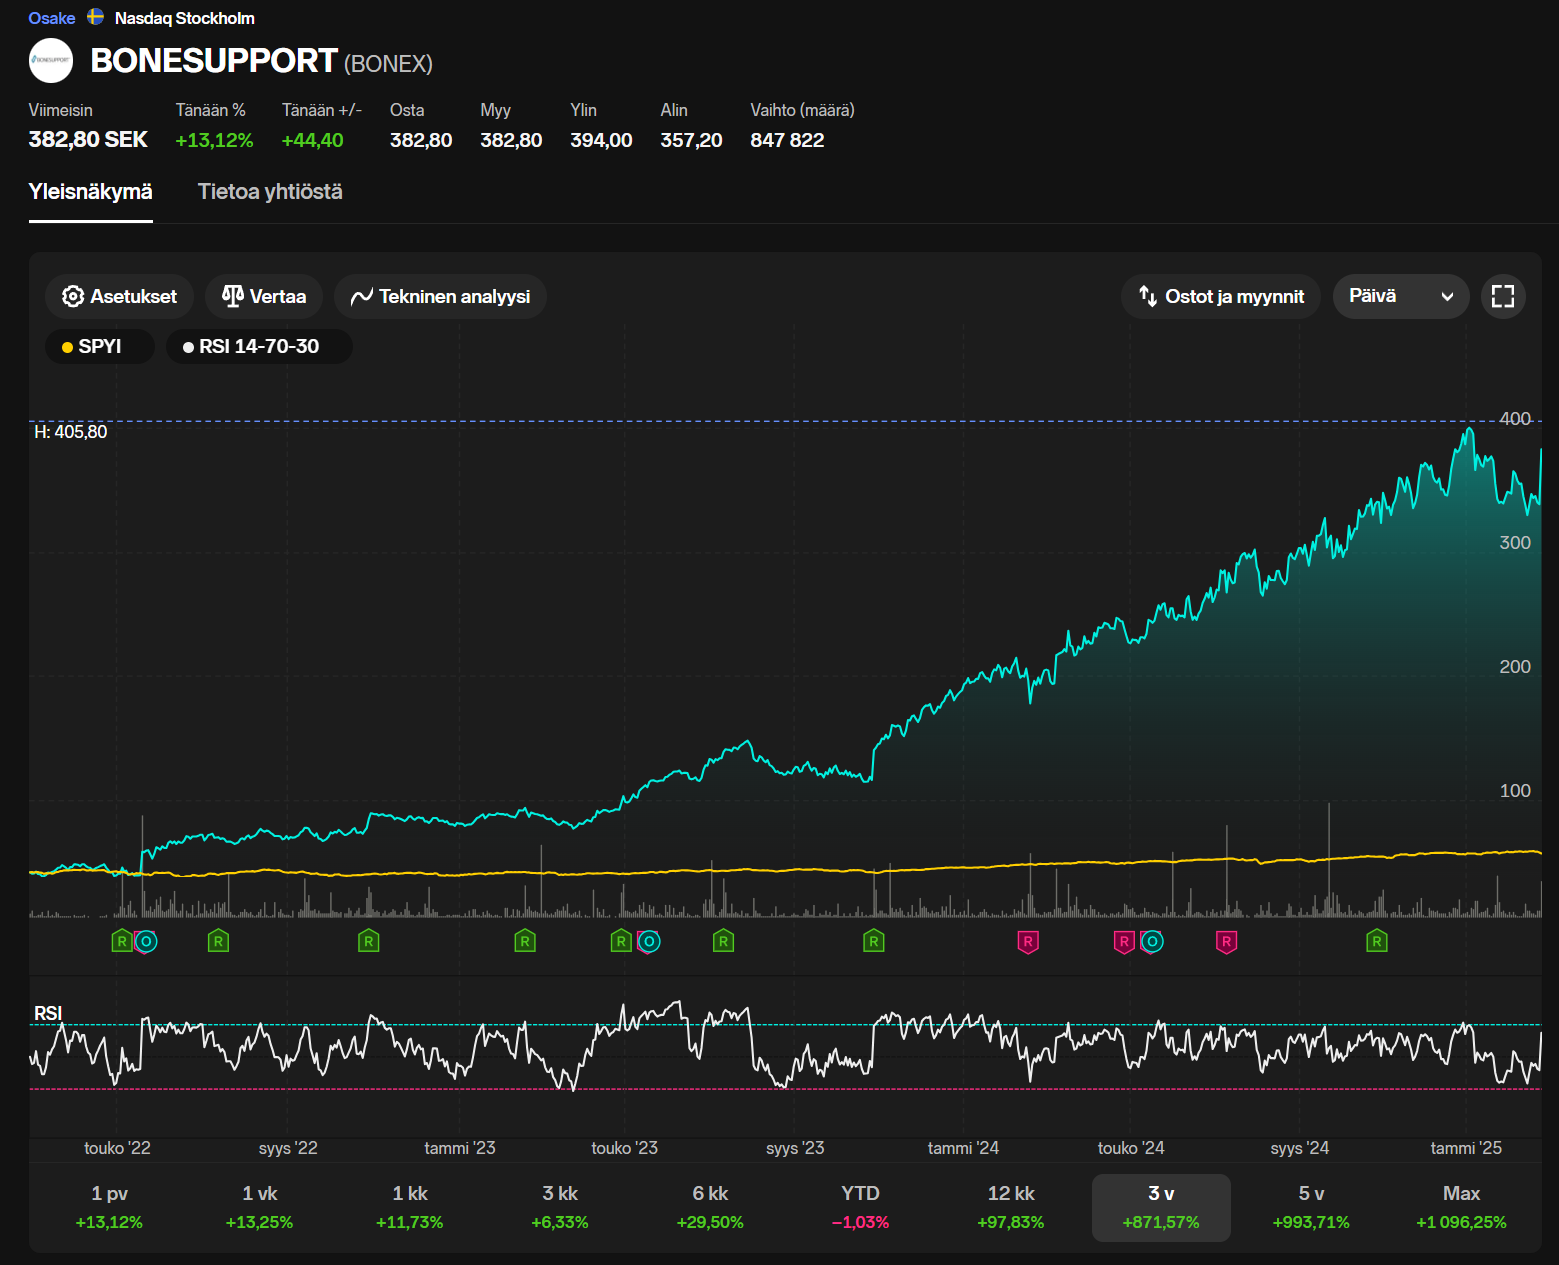Viewport: 1559px width, 1265px height.
Task: Click the Asetukset gear icon
Action: pyautogui.click(x=73, y=297)
